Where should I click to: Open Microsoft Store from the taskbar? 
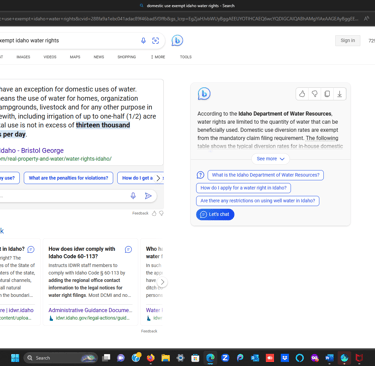[195, 358]
